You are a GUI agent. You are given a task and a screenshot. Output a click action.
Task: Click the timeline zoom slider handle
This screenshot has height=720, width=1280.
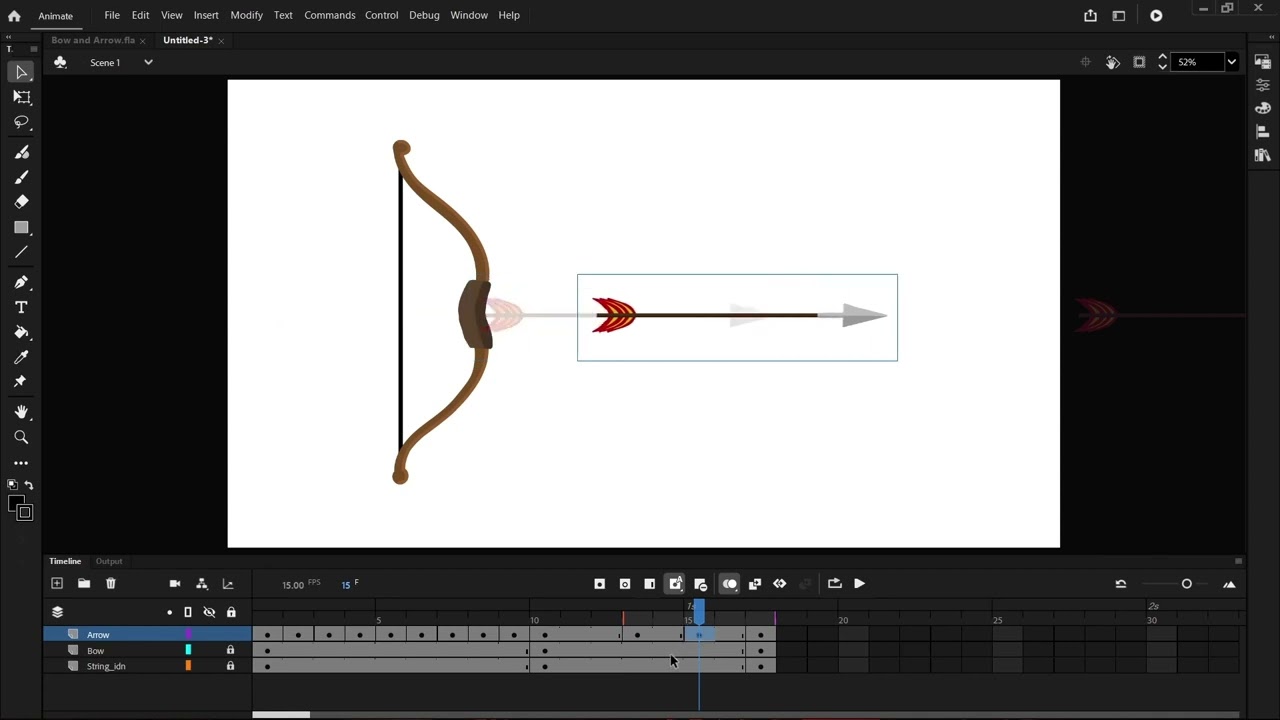[1187, 584]
